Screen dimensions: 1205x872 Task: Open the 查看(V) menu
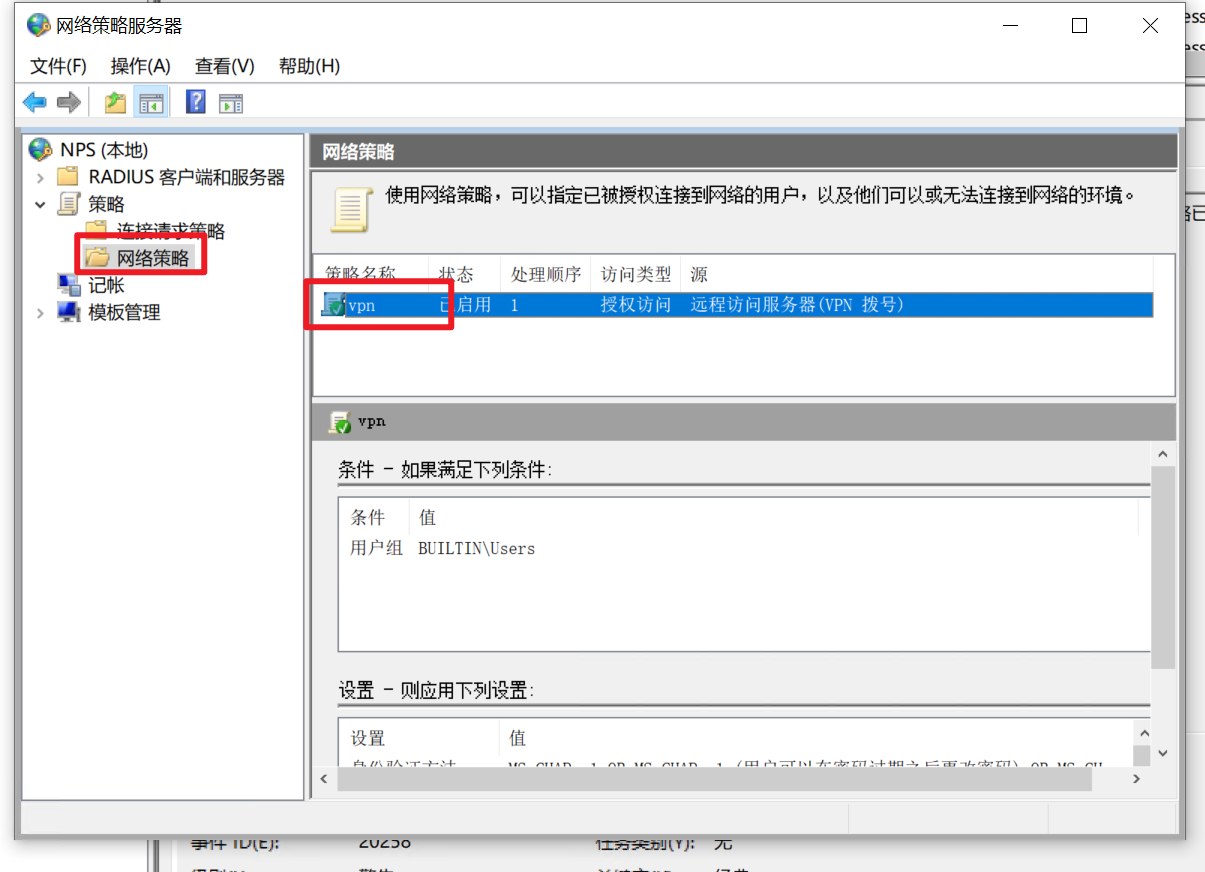[x=224, y=66]
